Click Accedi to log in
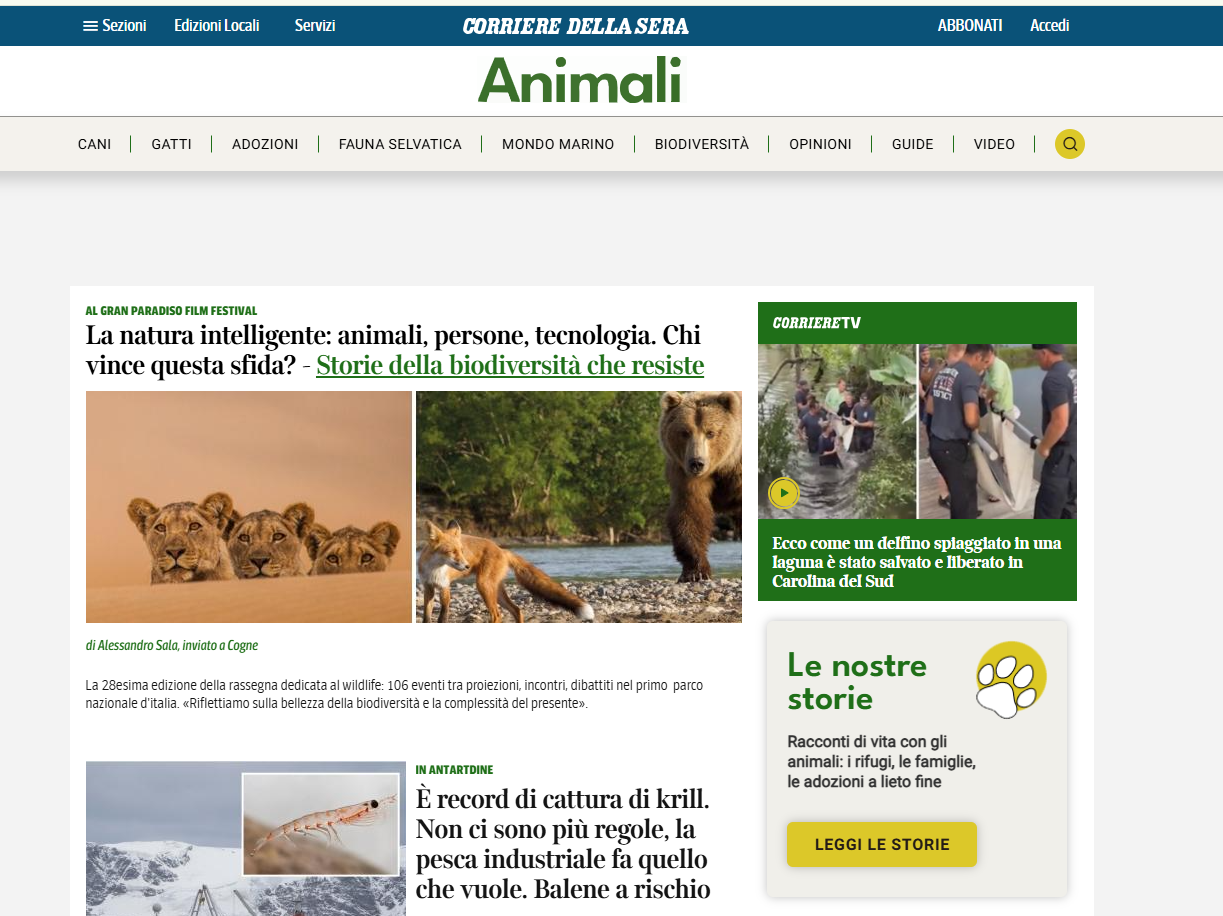1223x916 pixels. 1050,26
